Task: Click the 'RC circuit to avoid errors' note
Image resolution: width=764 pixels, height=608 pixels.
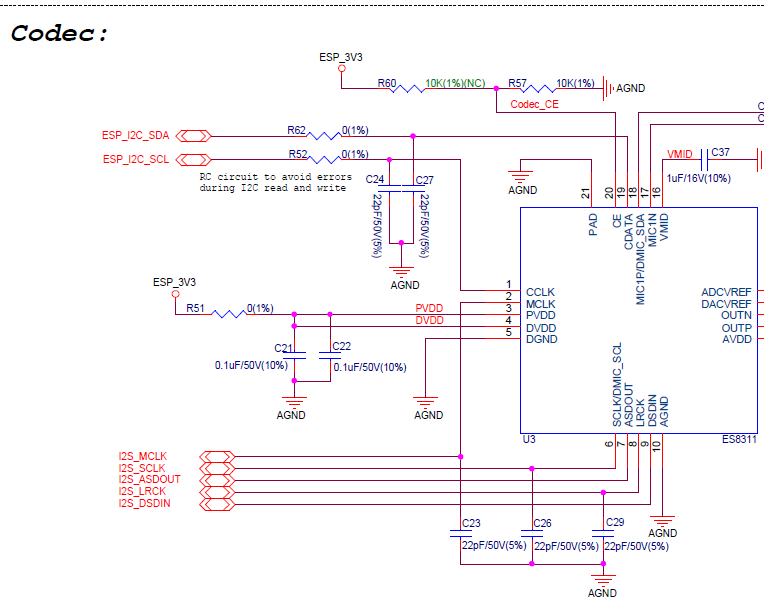Action: point(275,182)
